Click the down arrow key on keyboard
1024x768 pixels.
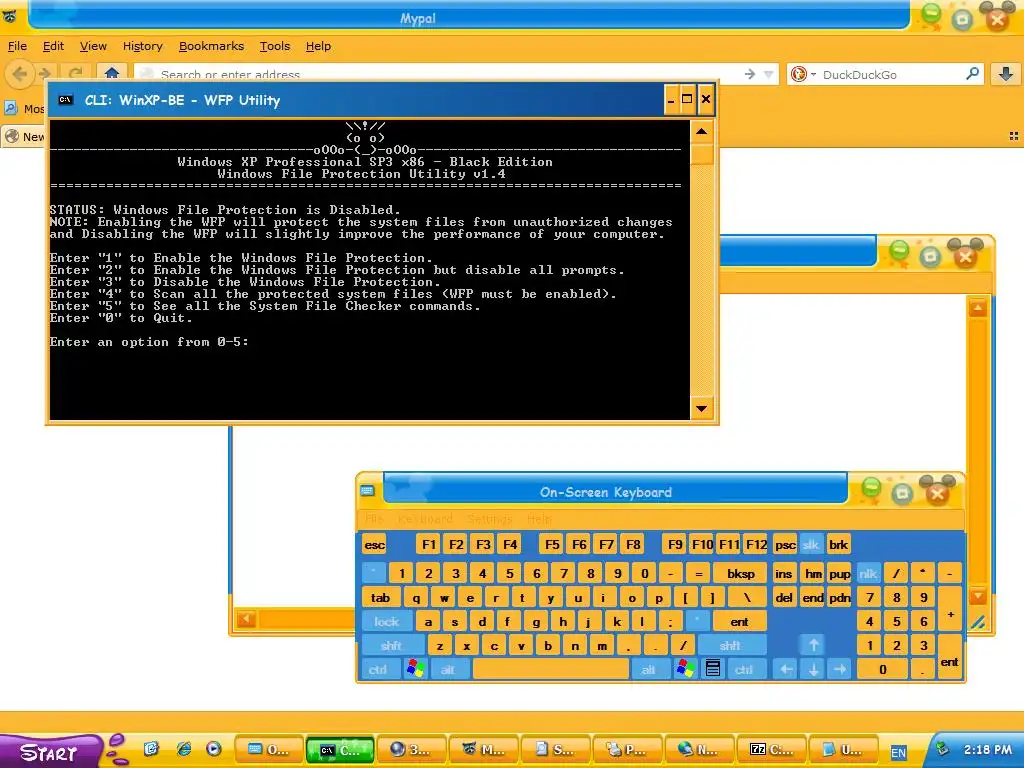(x=814, y=669)
